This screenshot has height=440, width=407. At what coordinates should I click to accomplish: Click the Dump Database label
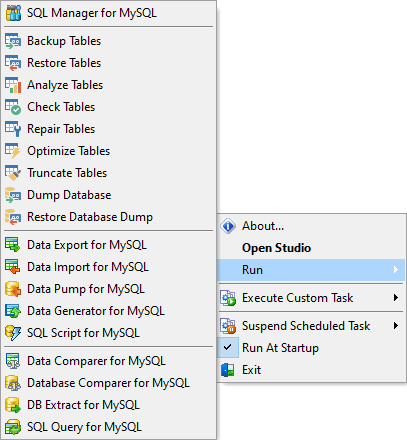(x=69, y=195)
